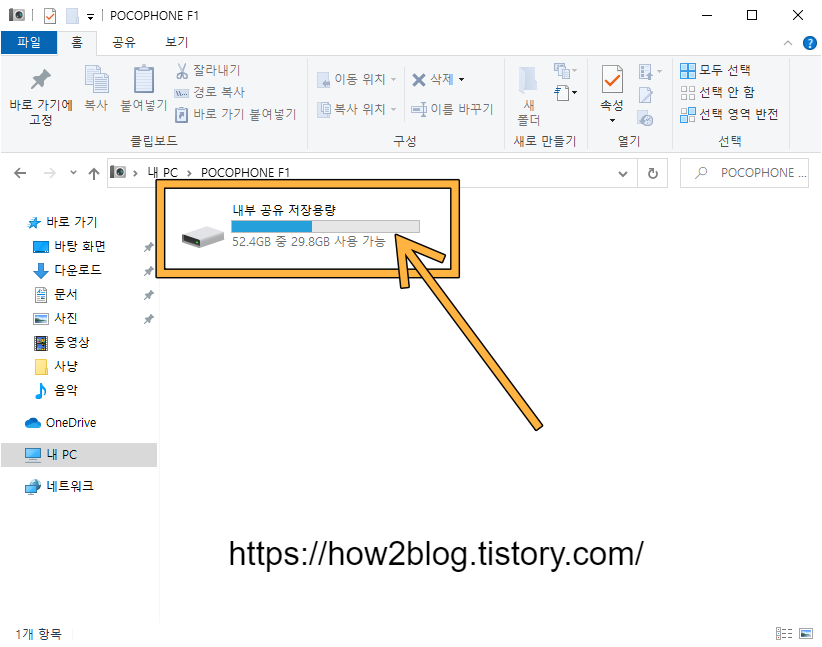
Task: Click Select all (모두 선택)
Action: 715,70
